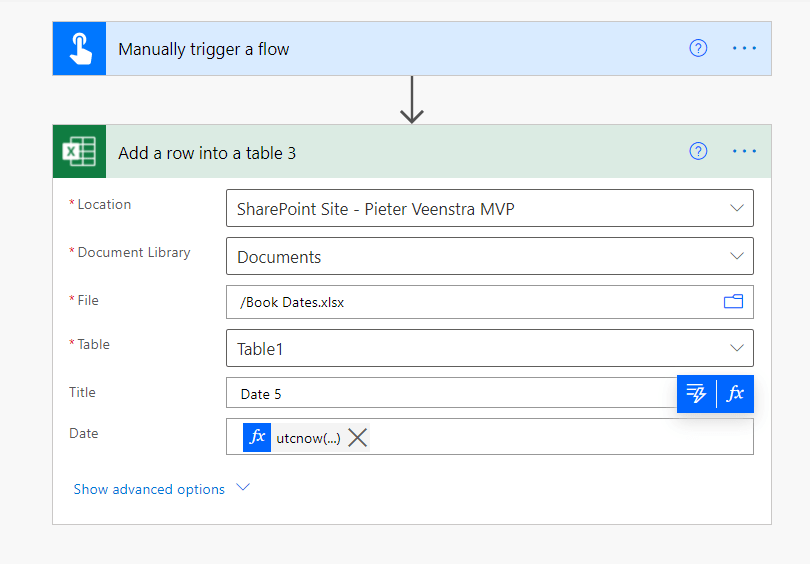
Task: Remove the utcnow expression token
Action: pyautogui.click(x=357, y=438)
